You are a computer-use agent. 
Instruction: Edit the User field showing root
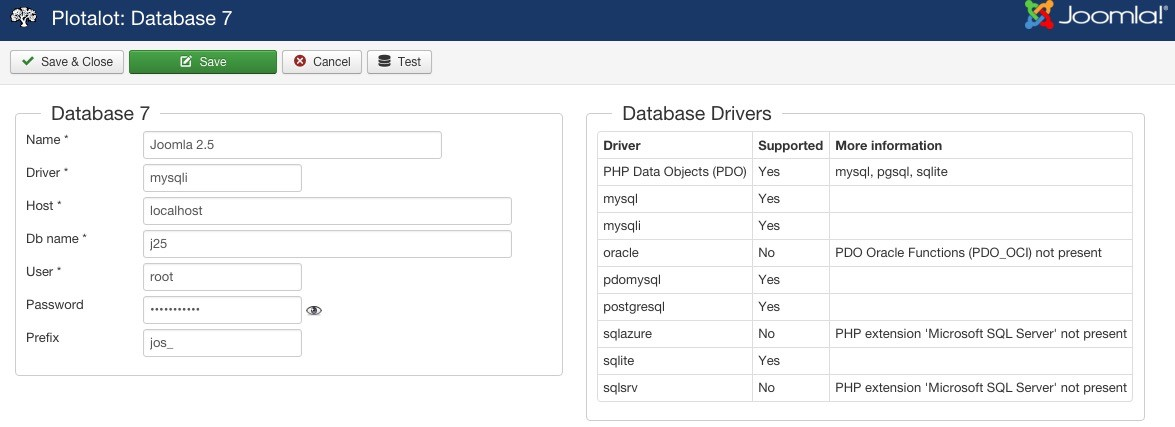222,277
